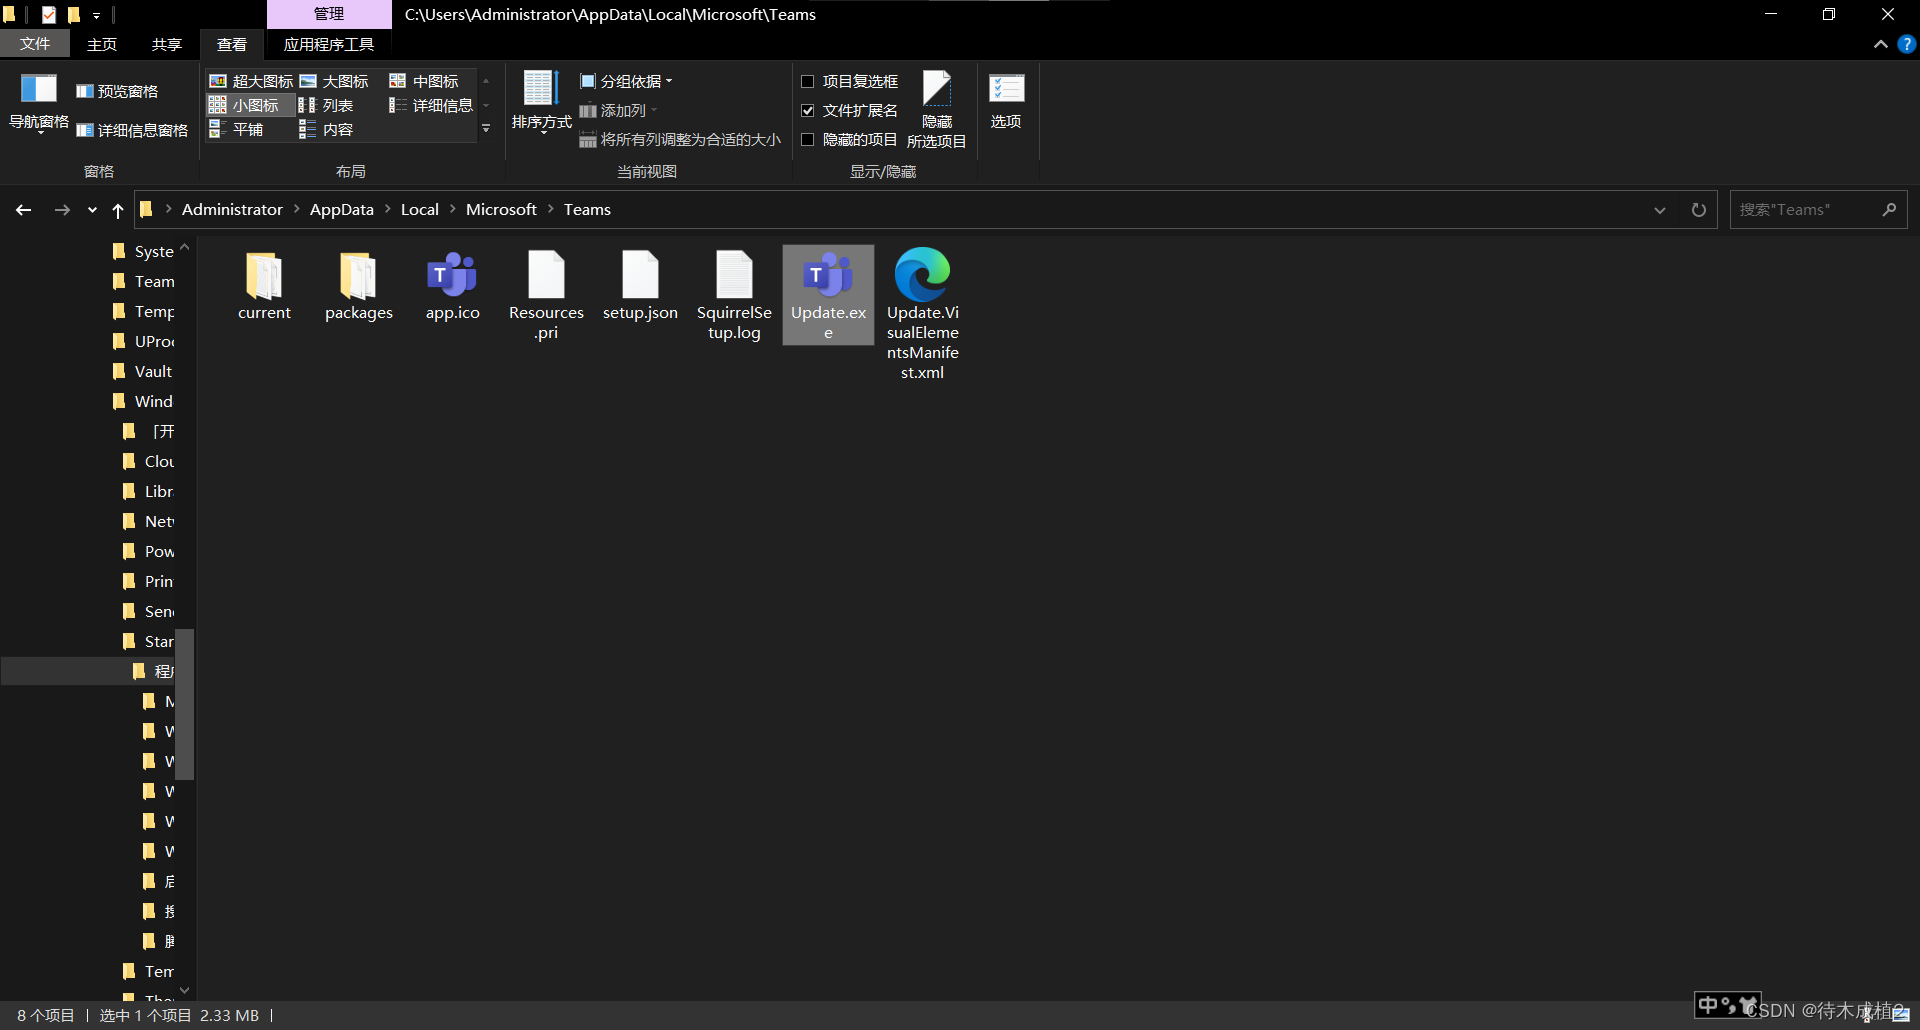Expand the AppData breadcrumb chevron
The image size is (1920, 1030).
point(388,209)
